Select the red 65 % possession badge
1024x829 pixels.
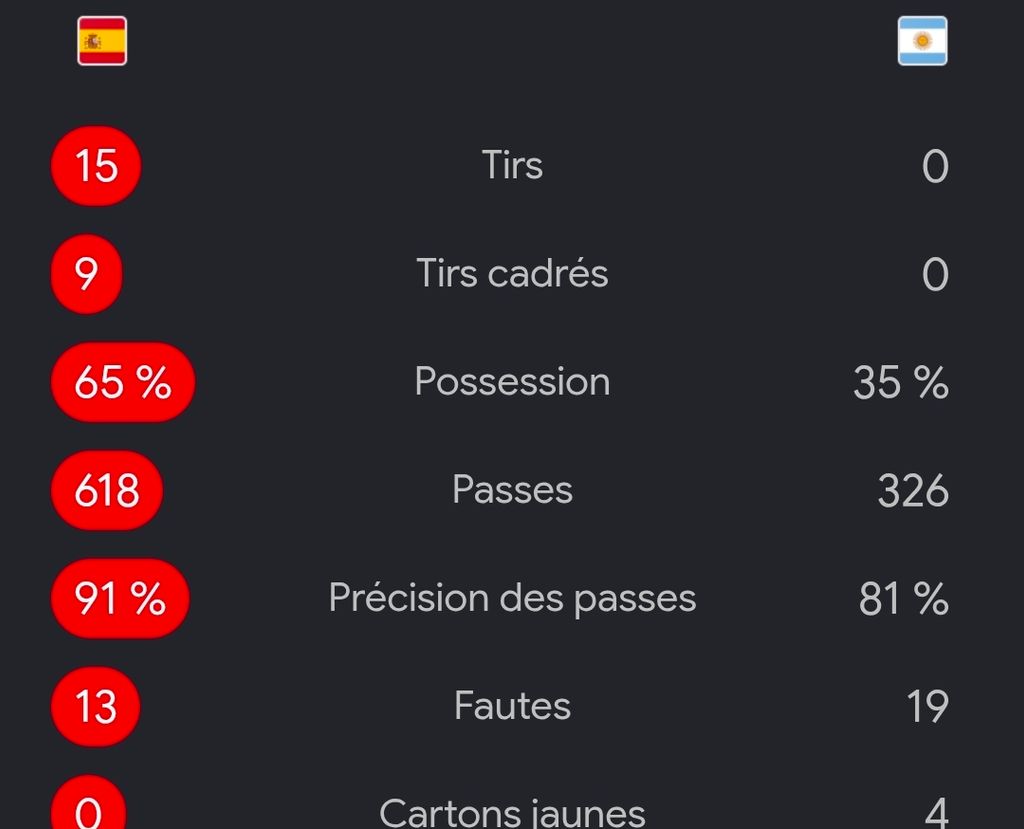[123, 382]
